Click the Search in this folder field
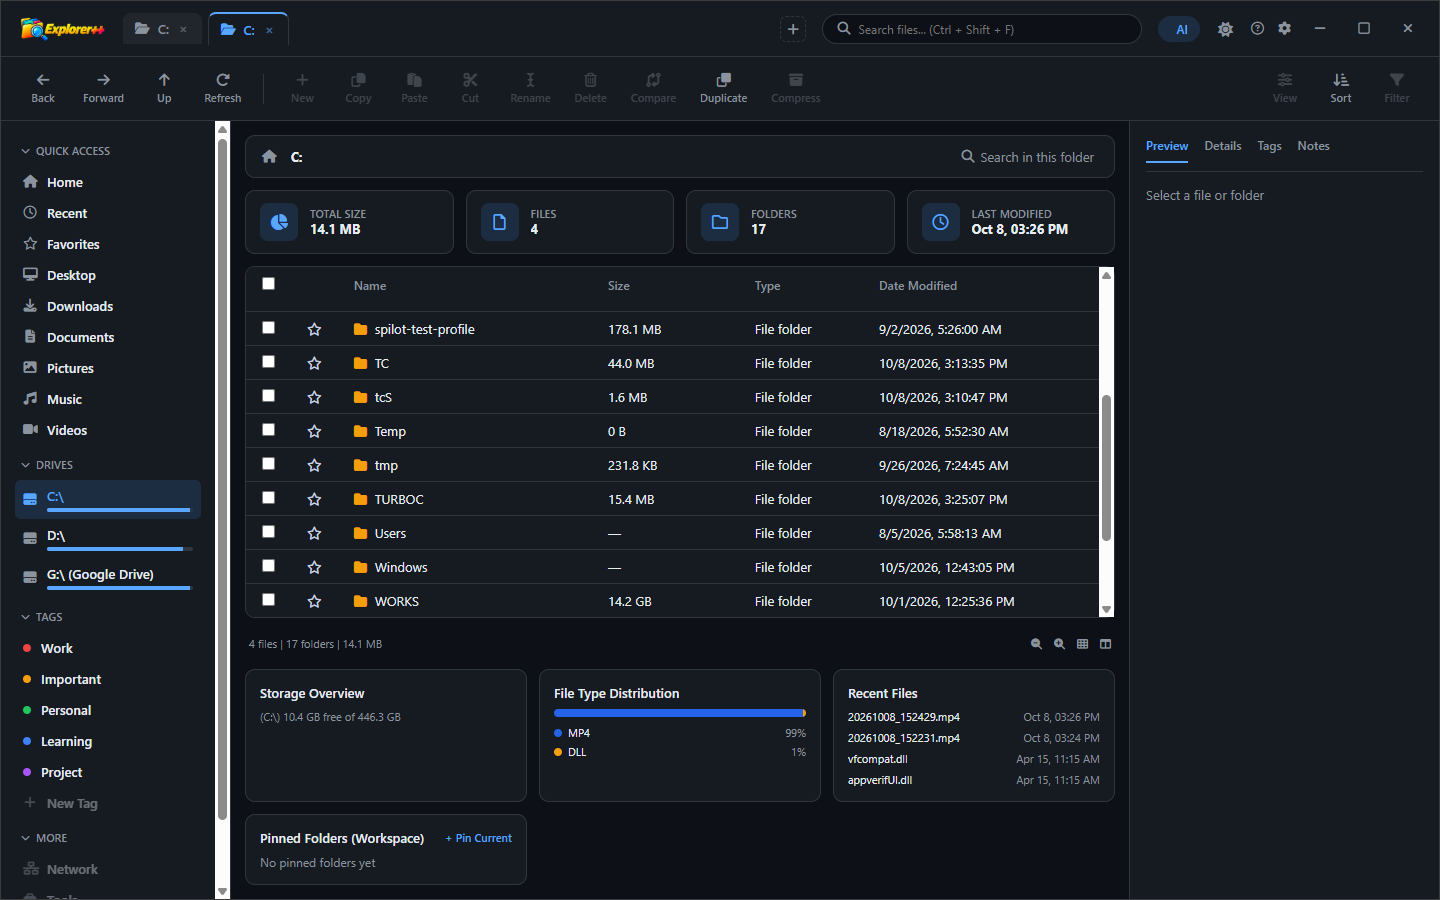Viewport: 1440px width, 900px height. 1028,157
